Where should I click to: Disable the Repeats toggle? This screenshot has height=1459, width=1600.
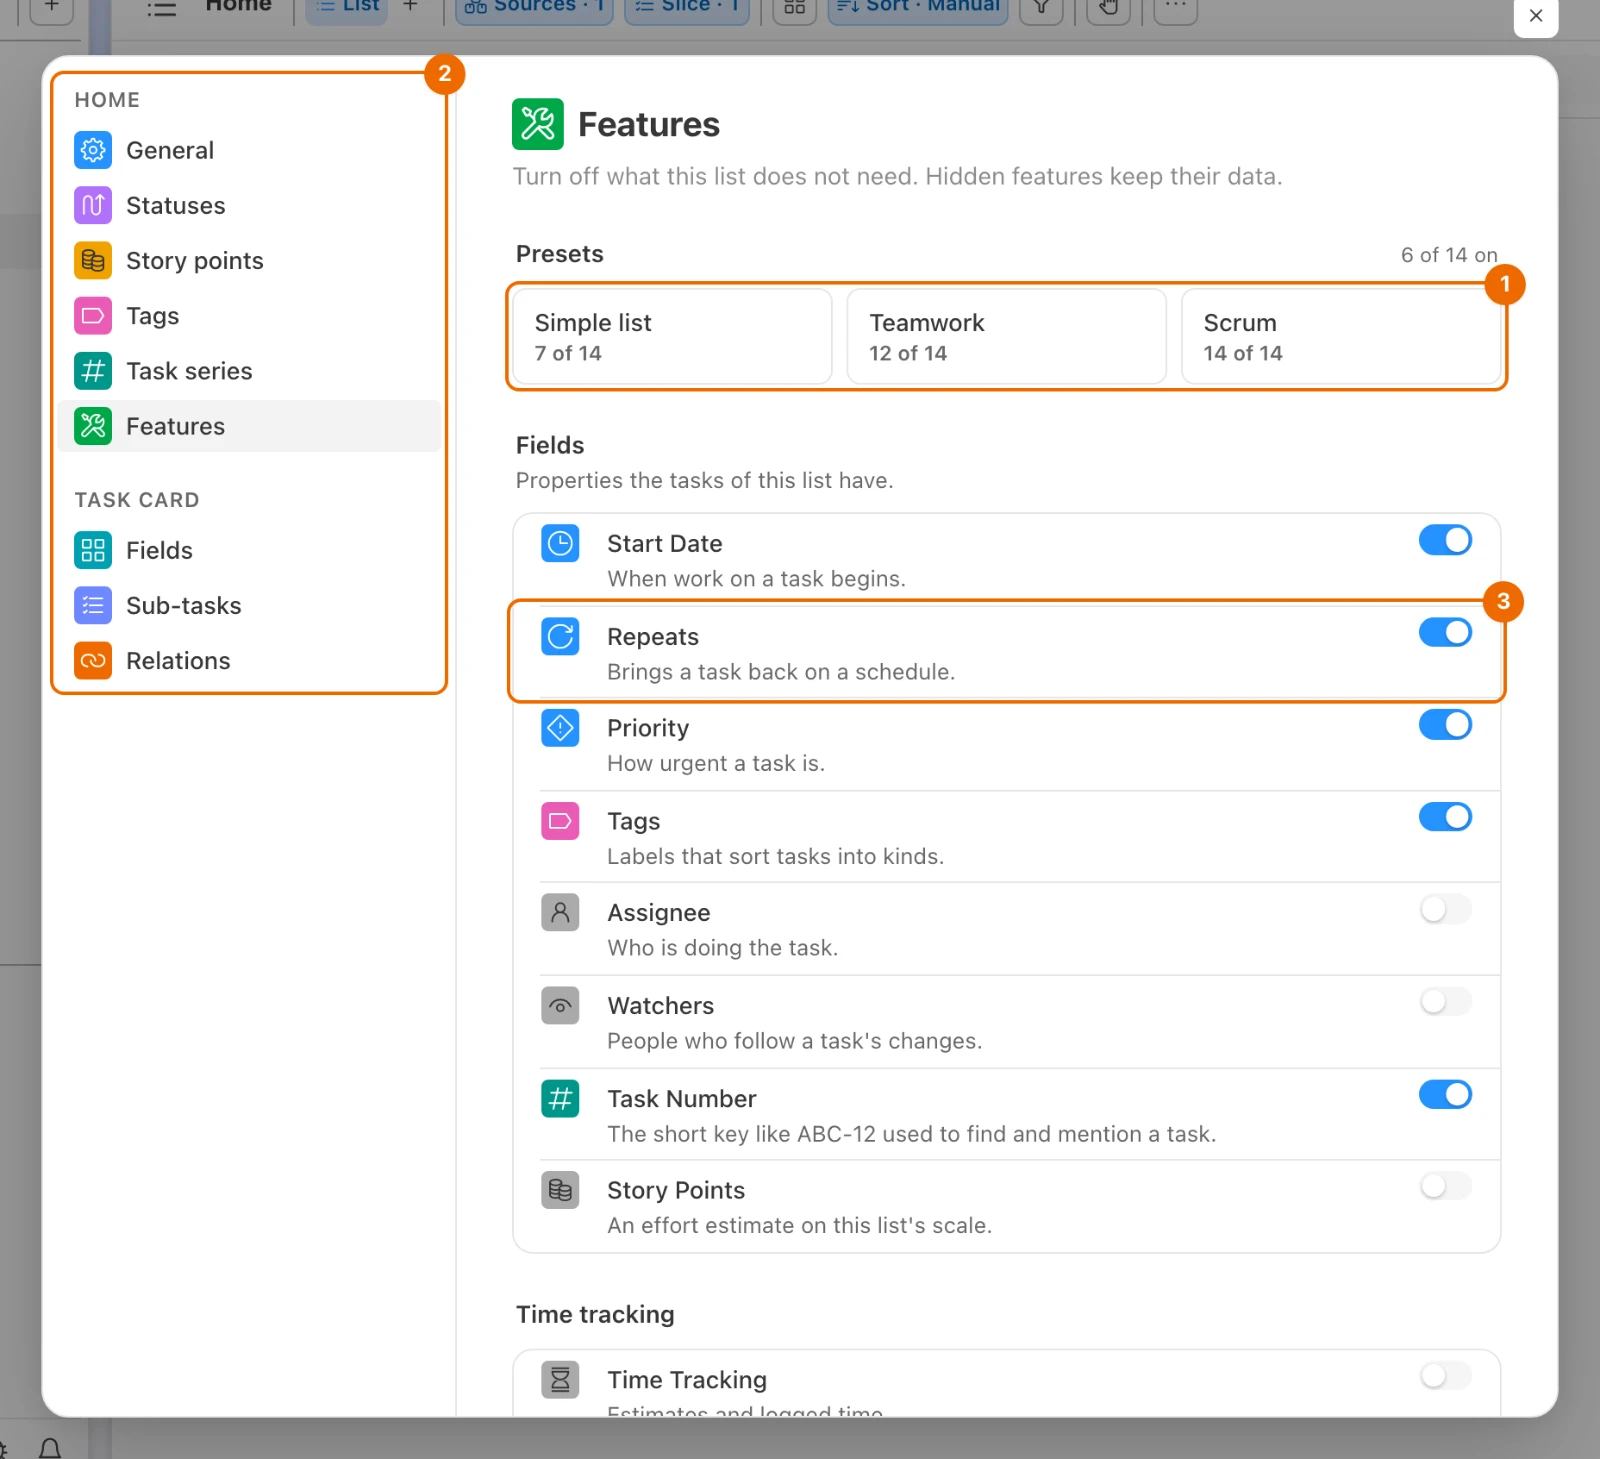coord(1445,632)
